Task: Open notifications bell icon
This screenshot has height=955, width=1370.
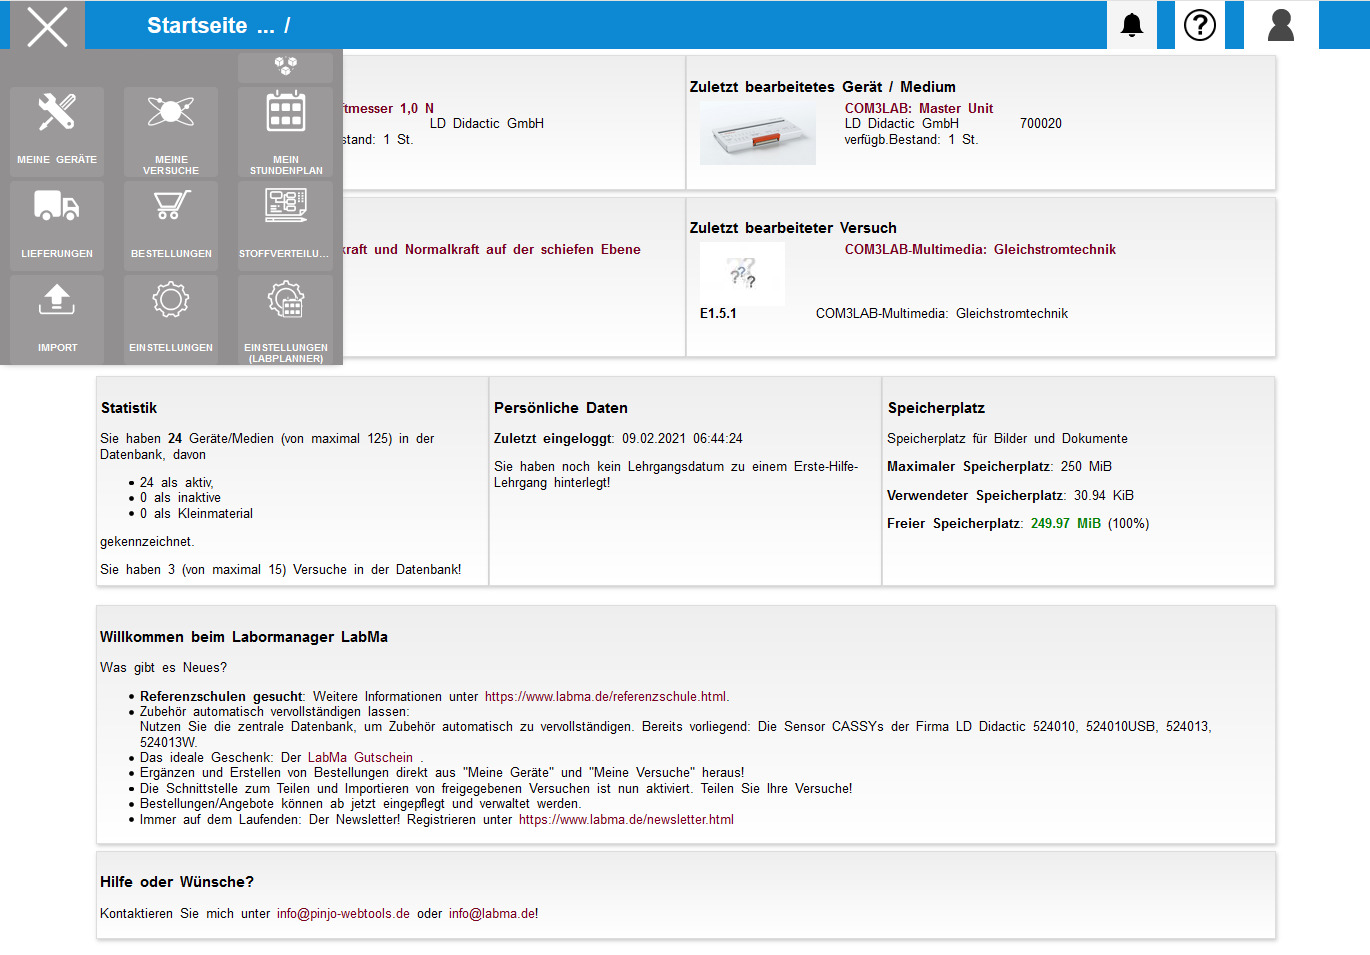Action: 1132,25
